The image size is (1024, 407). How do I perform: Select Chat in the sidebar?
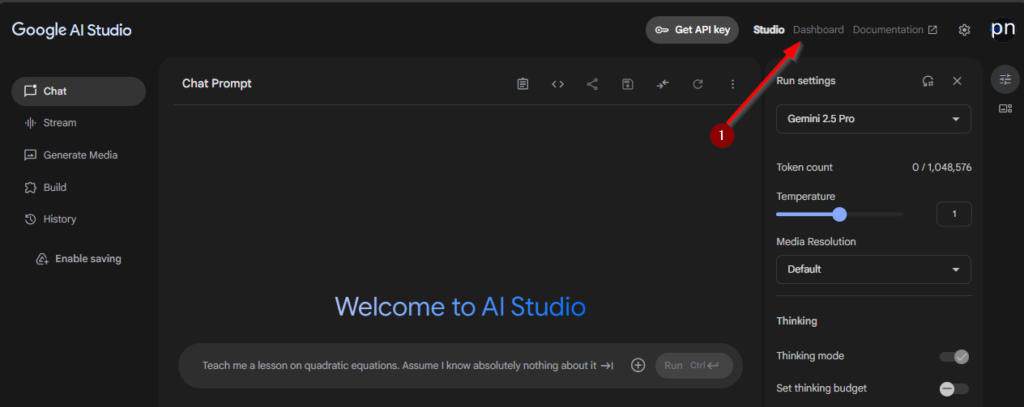[78, 91]
